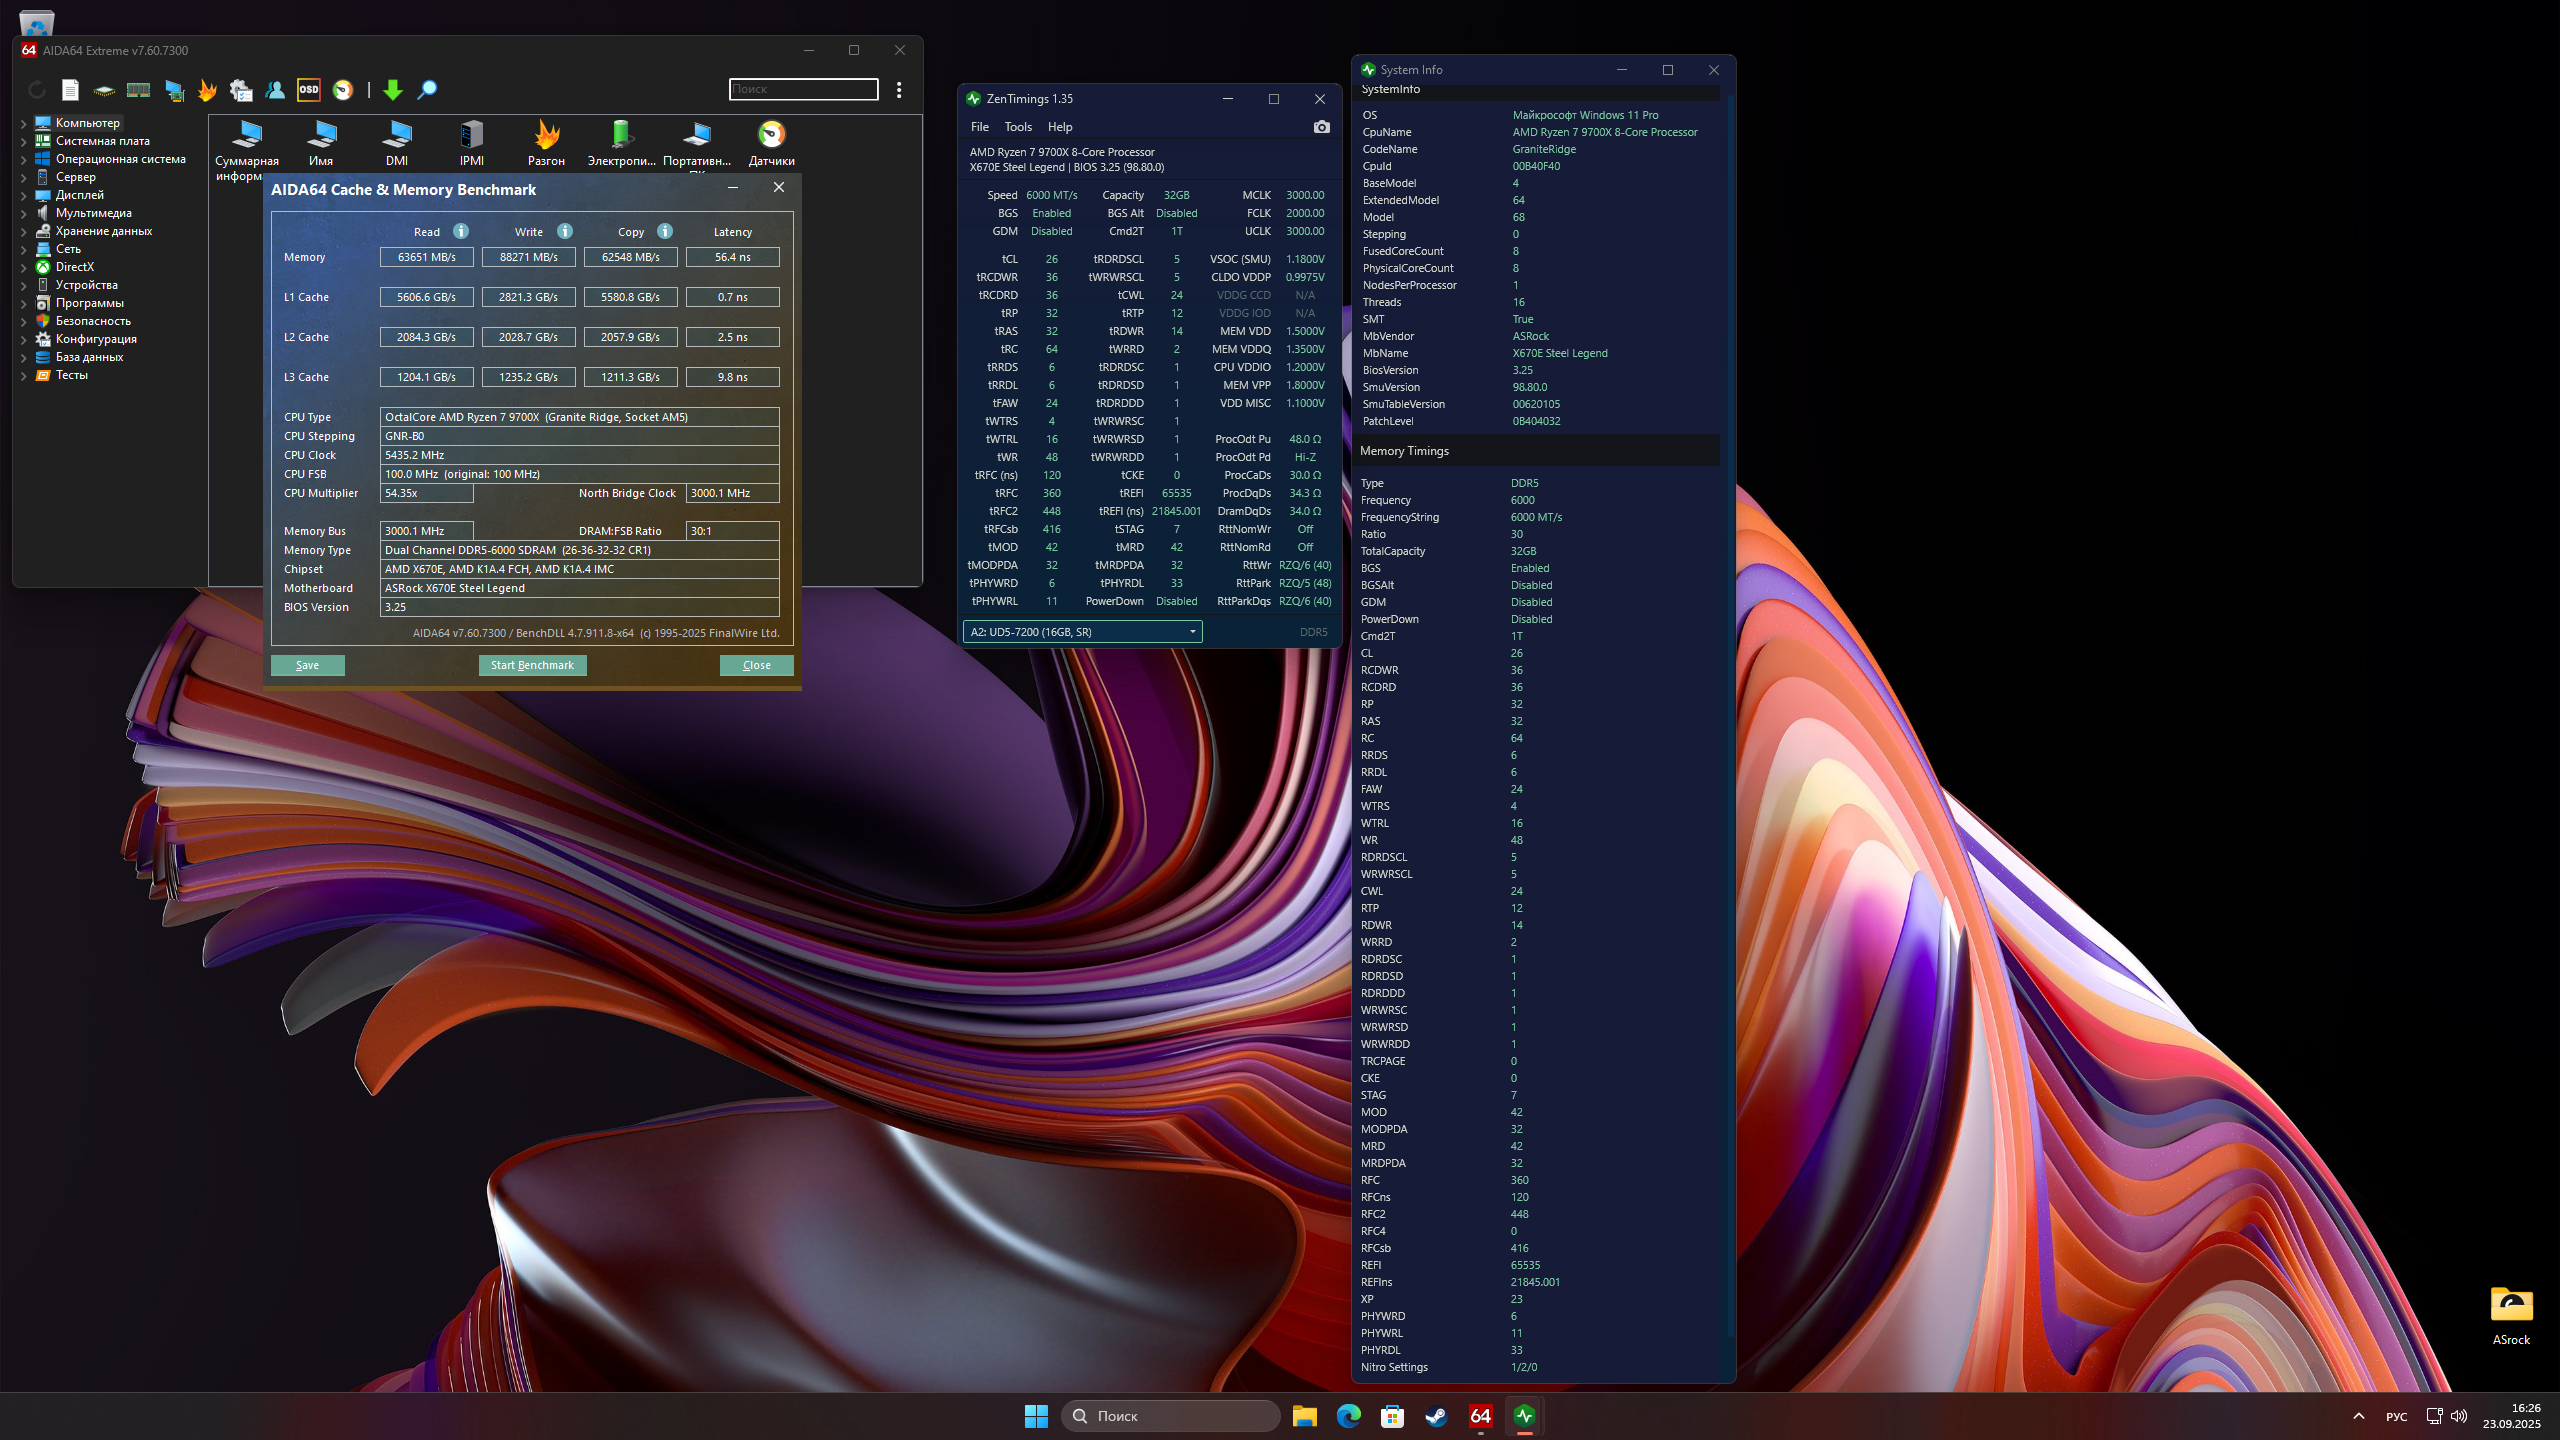Expand the Системная плата tree node
2560x1440 pixels.
click(x=24, y=142)
